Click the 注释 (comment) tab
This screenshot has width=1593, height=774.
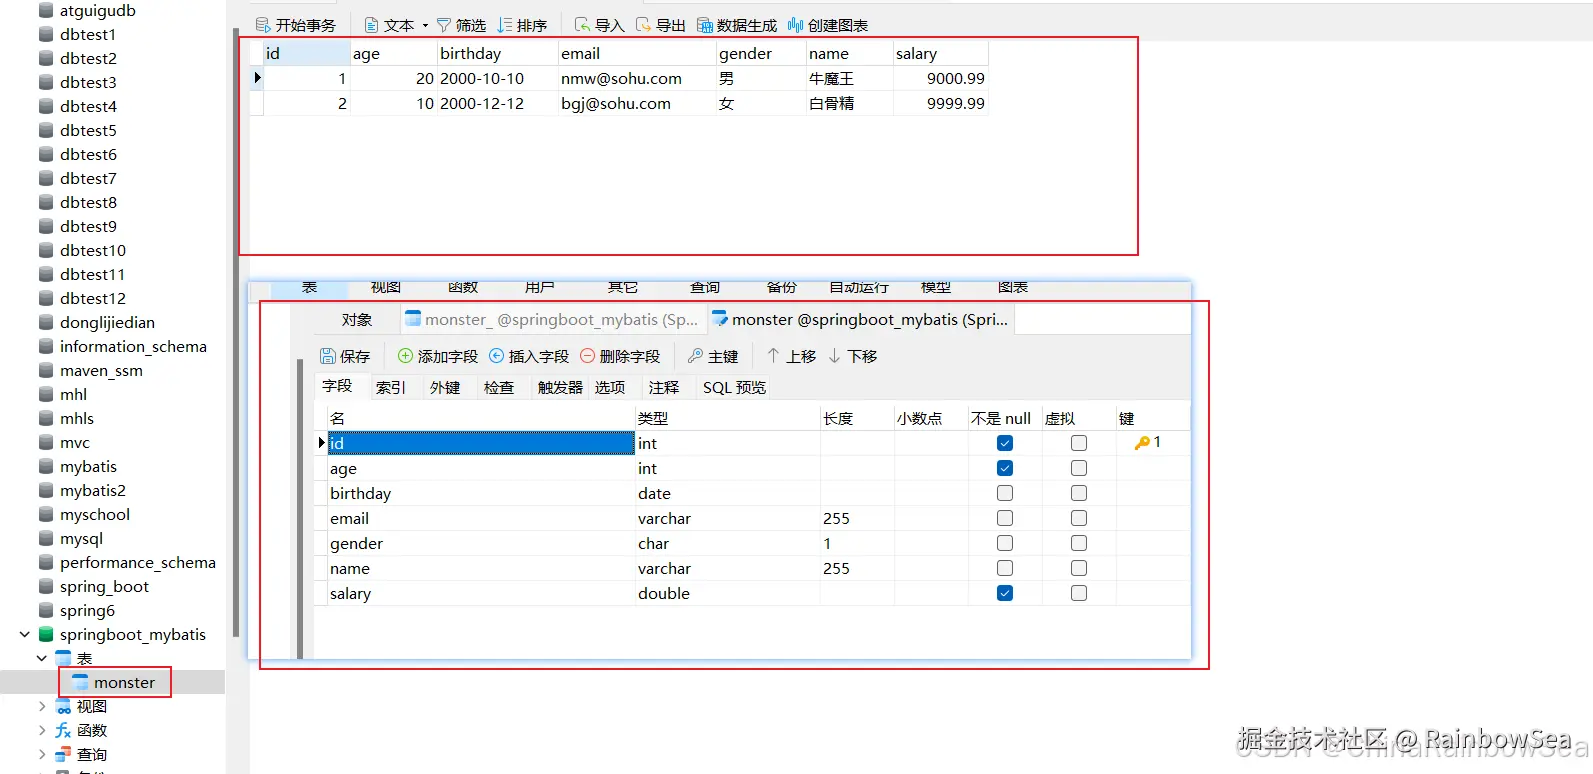[664, 387]
